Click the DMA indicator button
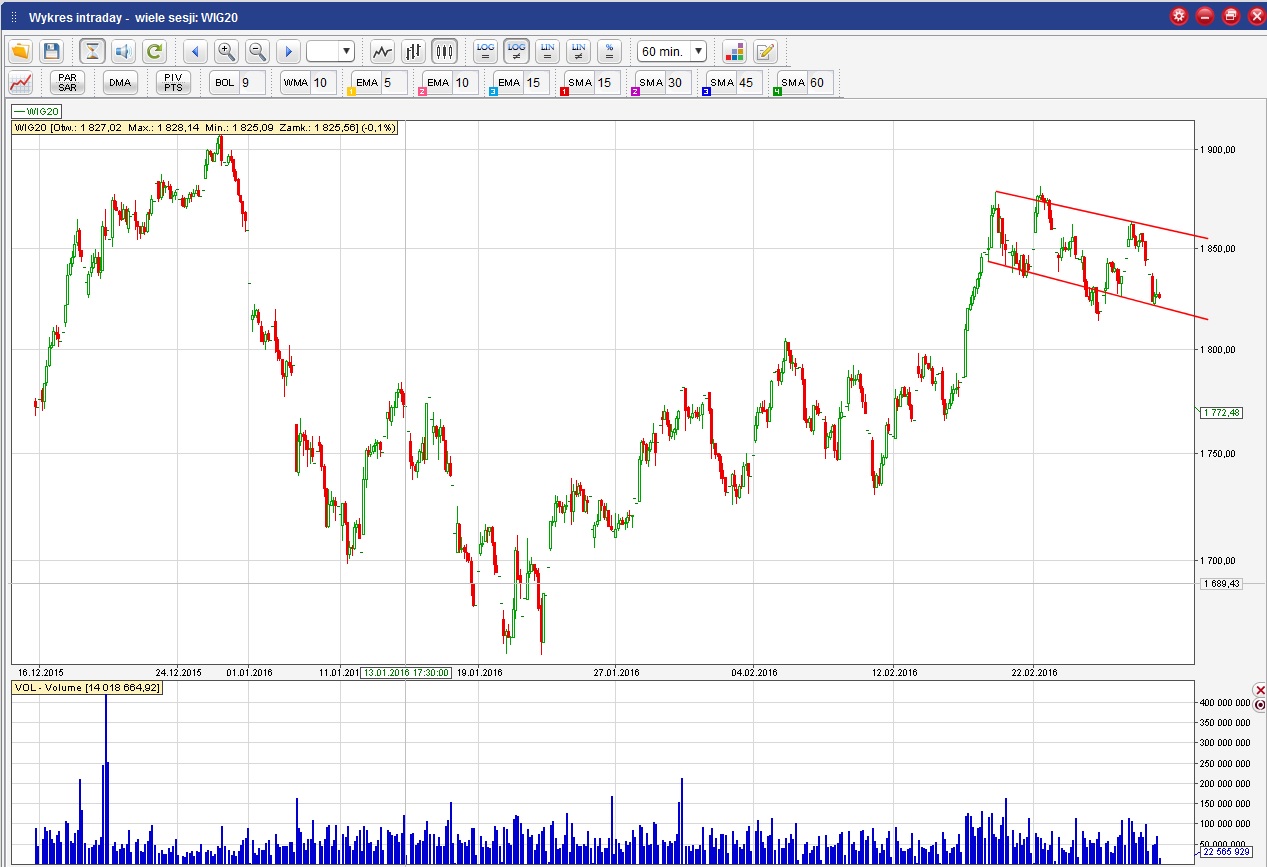The width and height of the screenshot is (1267, 867). pyautogui.click(x=120, y=83)
